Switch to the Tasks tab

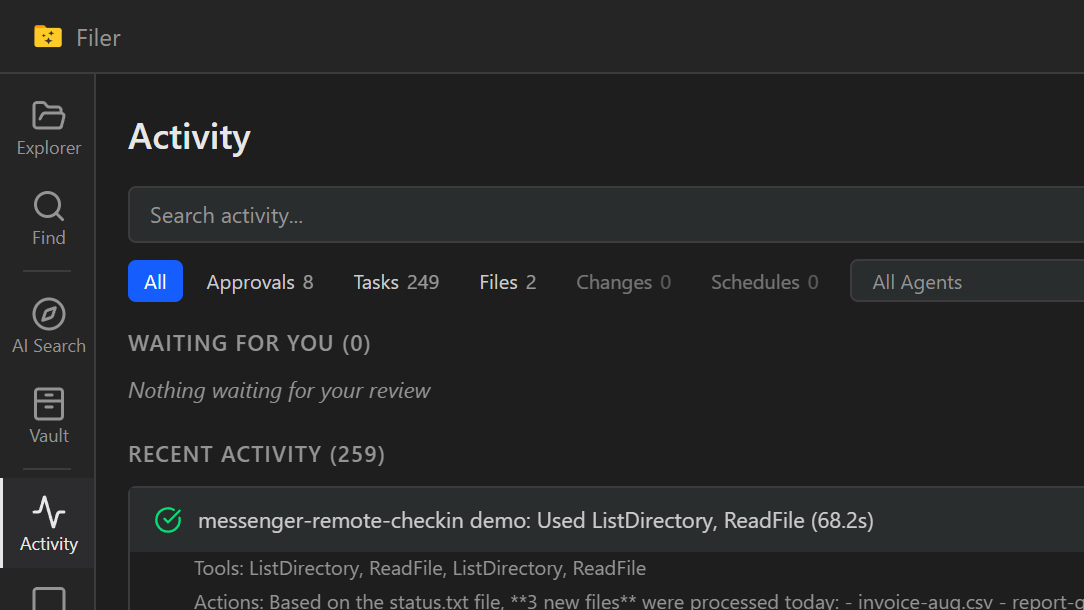[x=396, y=282]
